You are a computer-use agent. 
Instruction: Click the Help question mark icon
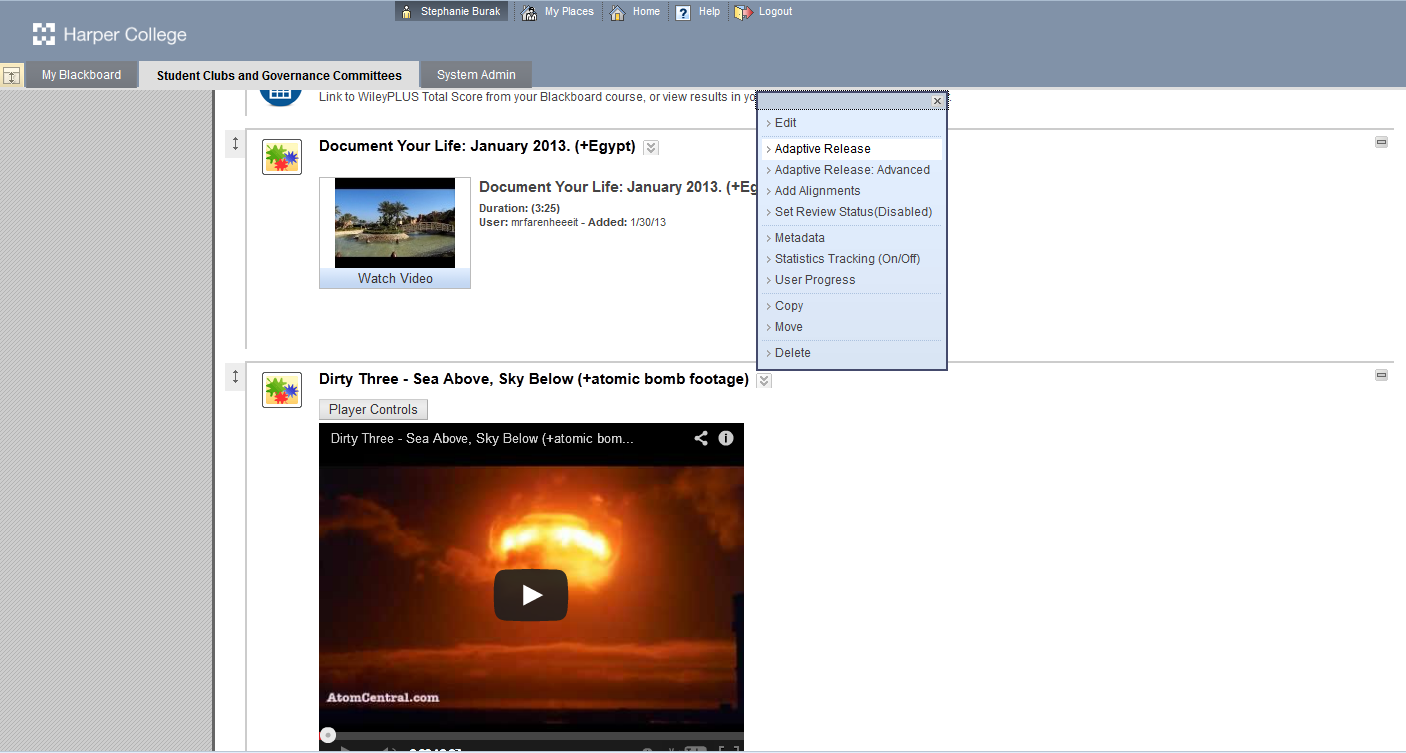pyautogui.click(x=683, y=12)
